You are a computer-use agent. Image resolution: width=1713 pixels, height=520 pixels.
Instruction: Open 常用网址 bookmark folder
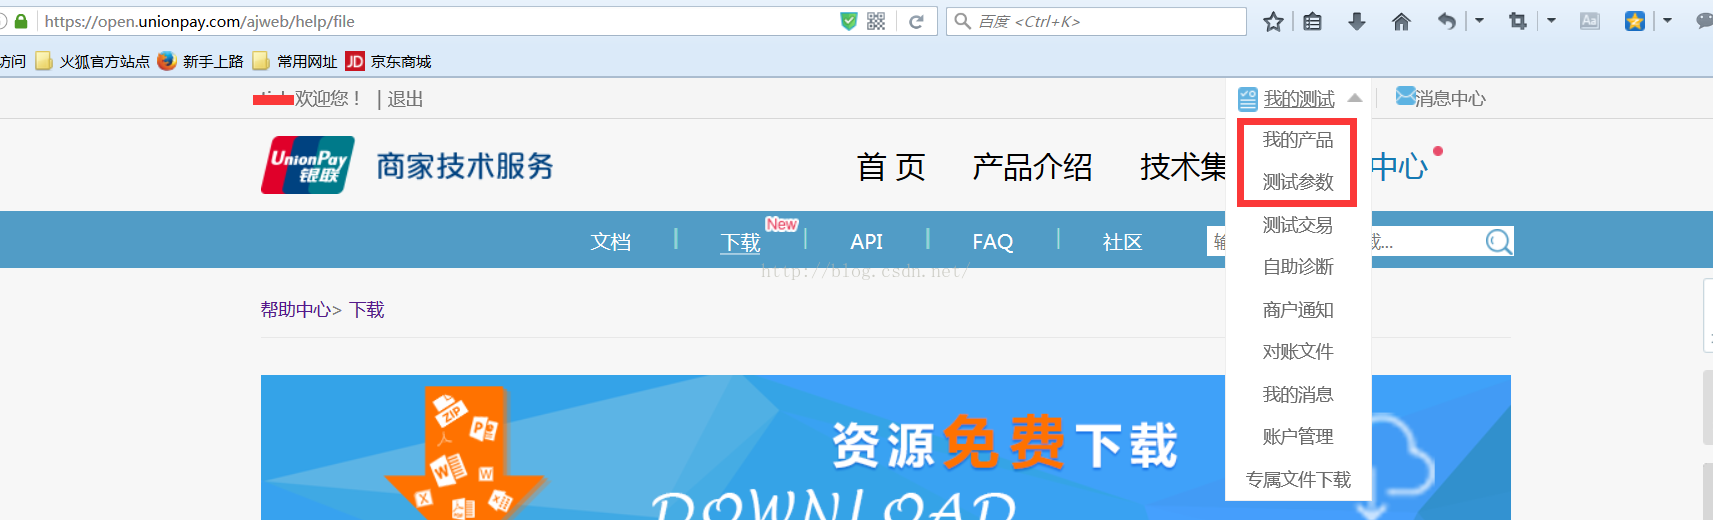pyautogui.click(x=295, y=61)
